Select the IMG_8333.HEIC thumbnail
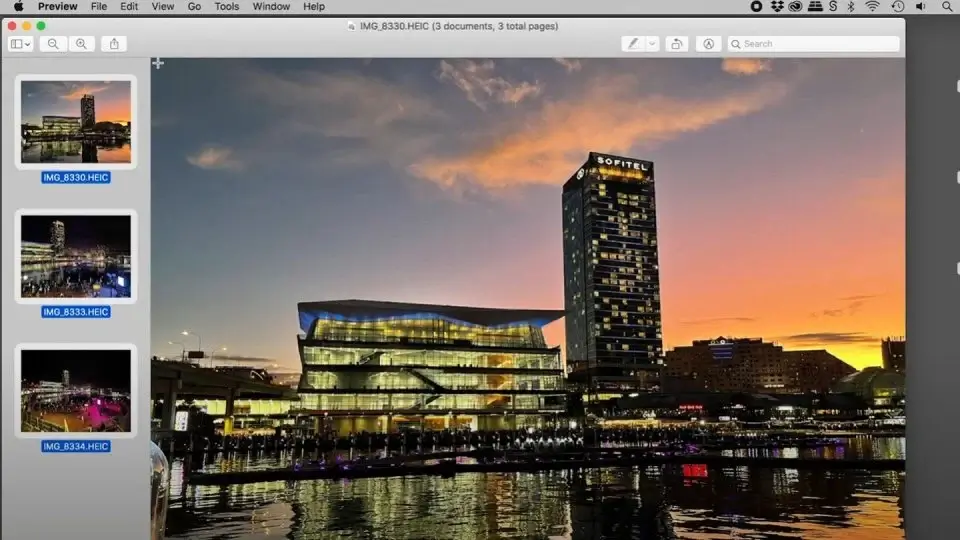This screenshot has height=540, width=960. (x=76, y=256)
